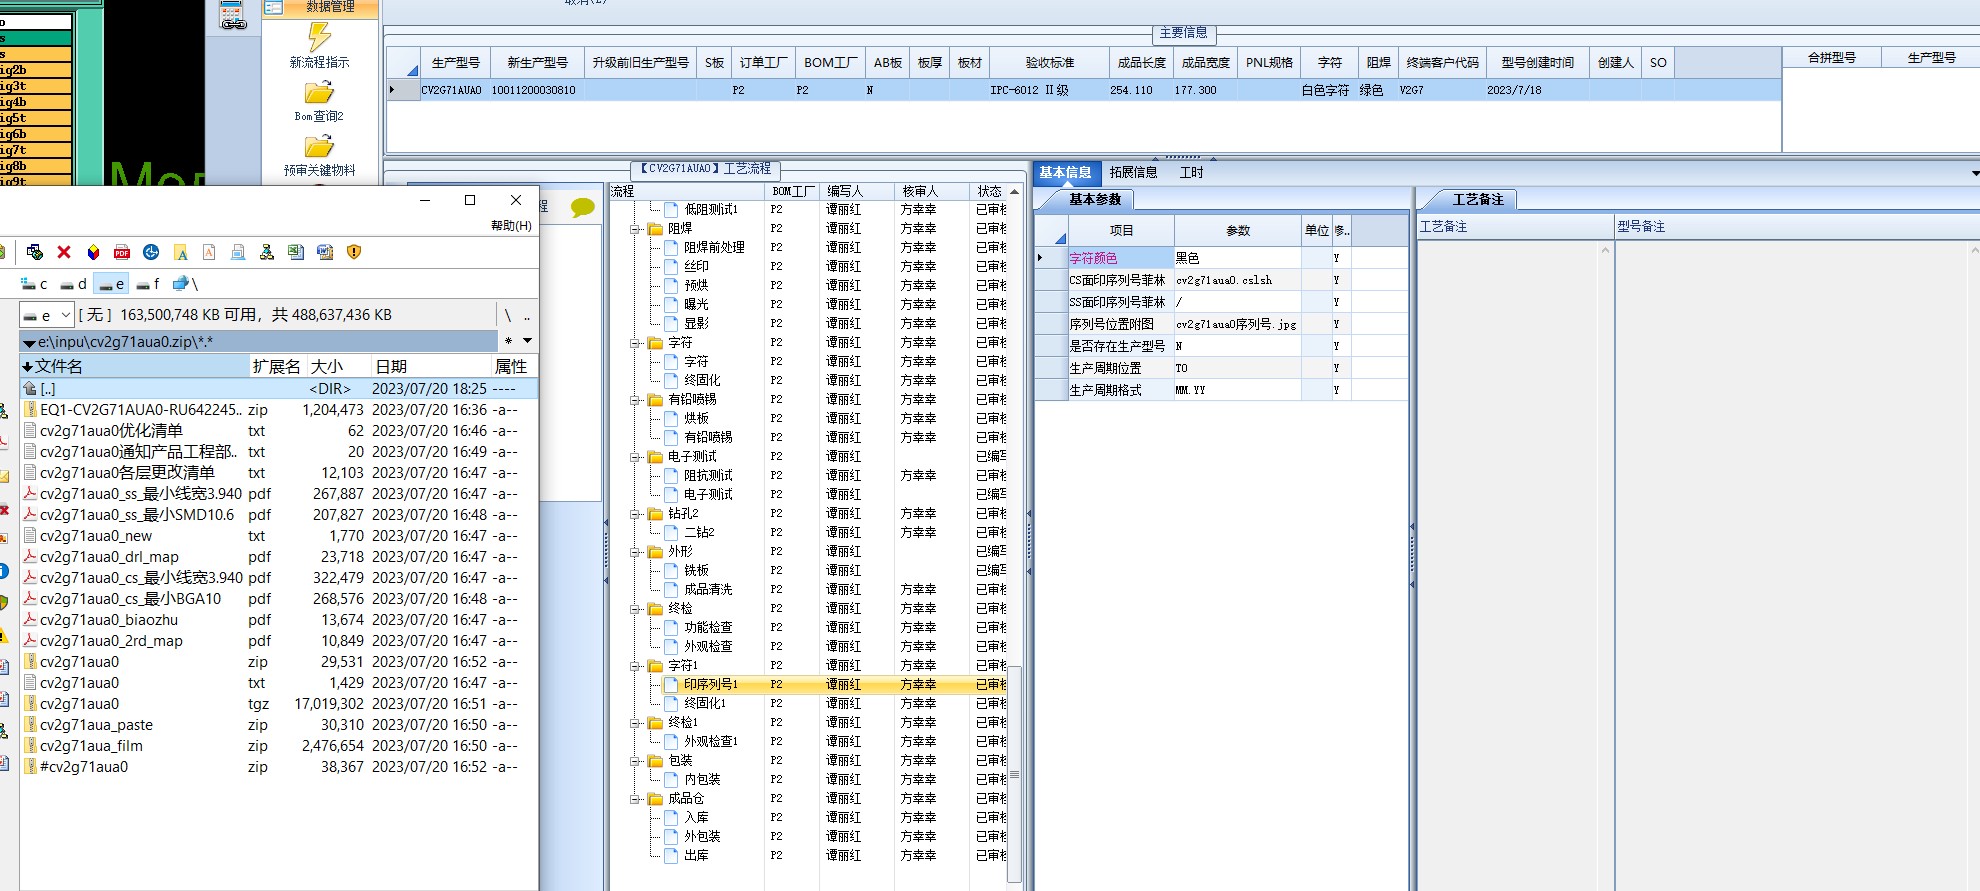Switch to the 工时 tab
This screenshot has width=1980, height=891.
[1192, 173]
